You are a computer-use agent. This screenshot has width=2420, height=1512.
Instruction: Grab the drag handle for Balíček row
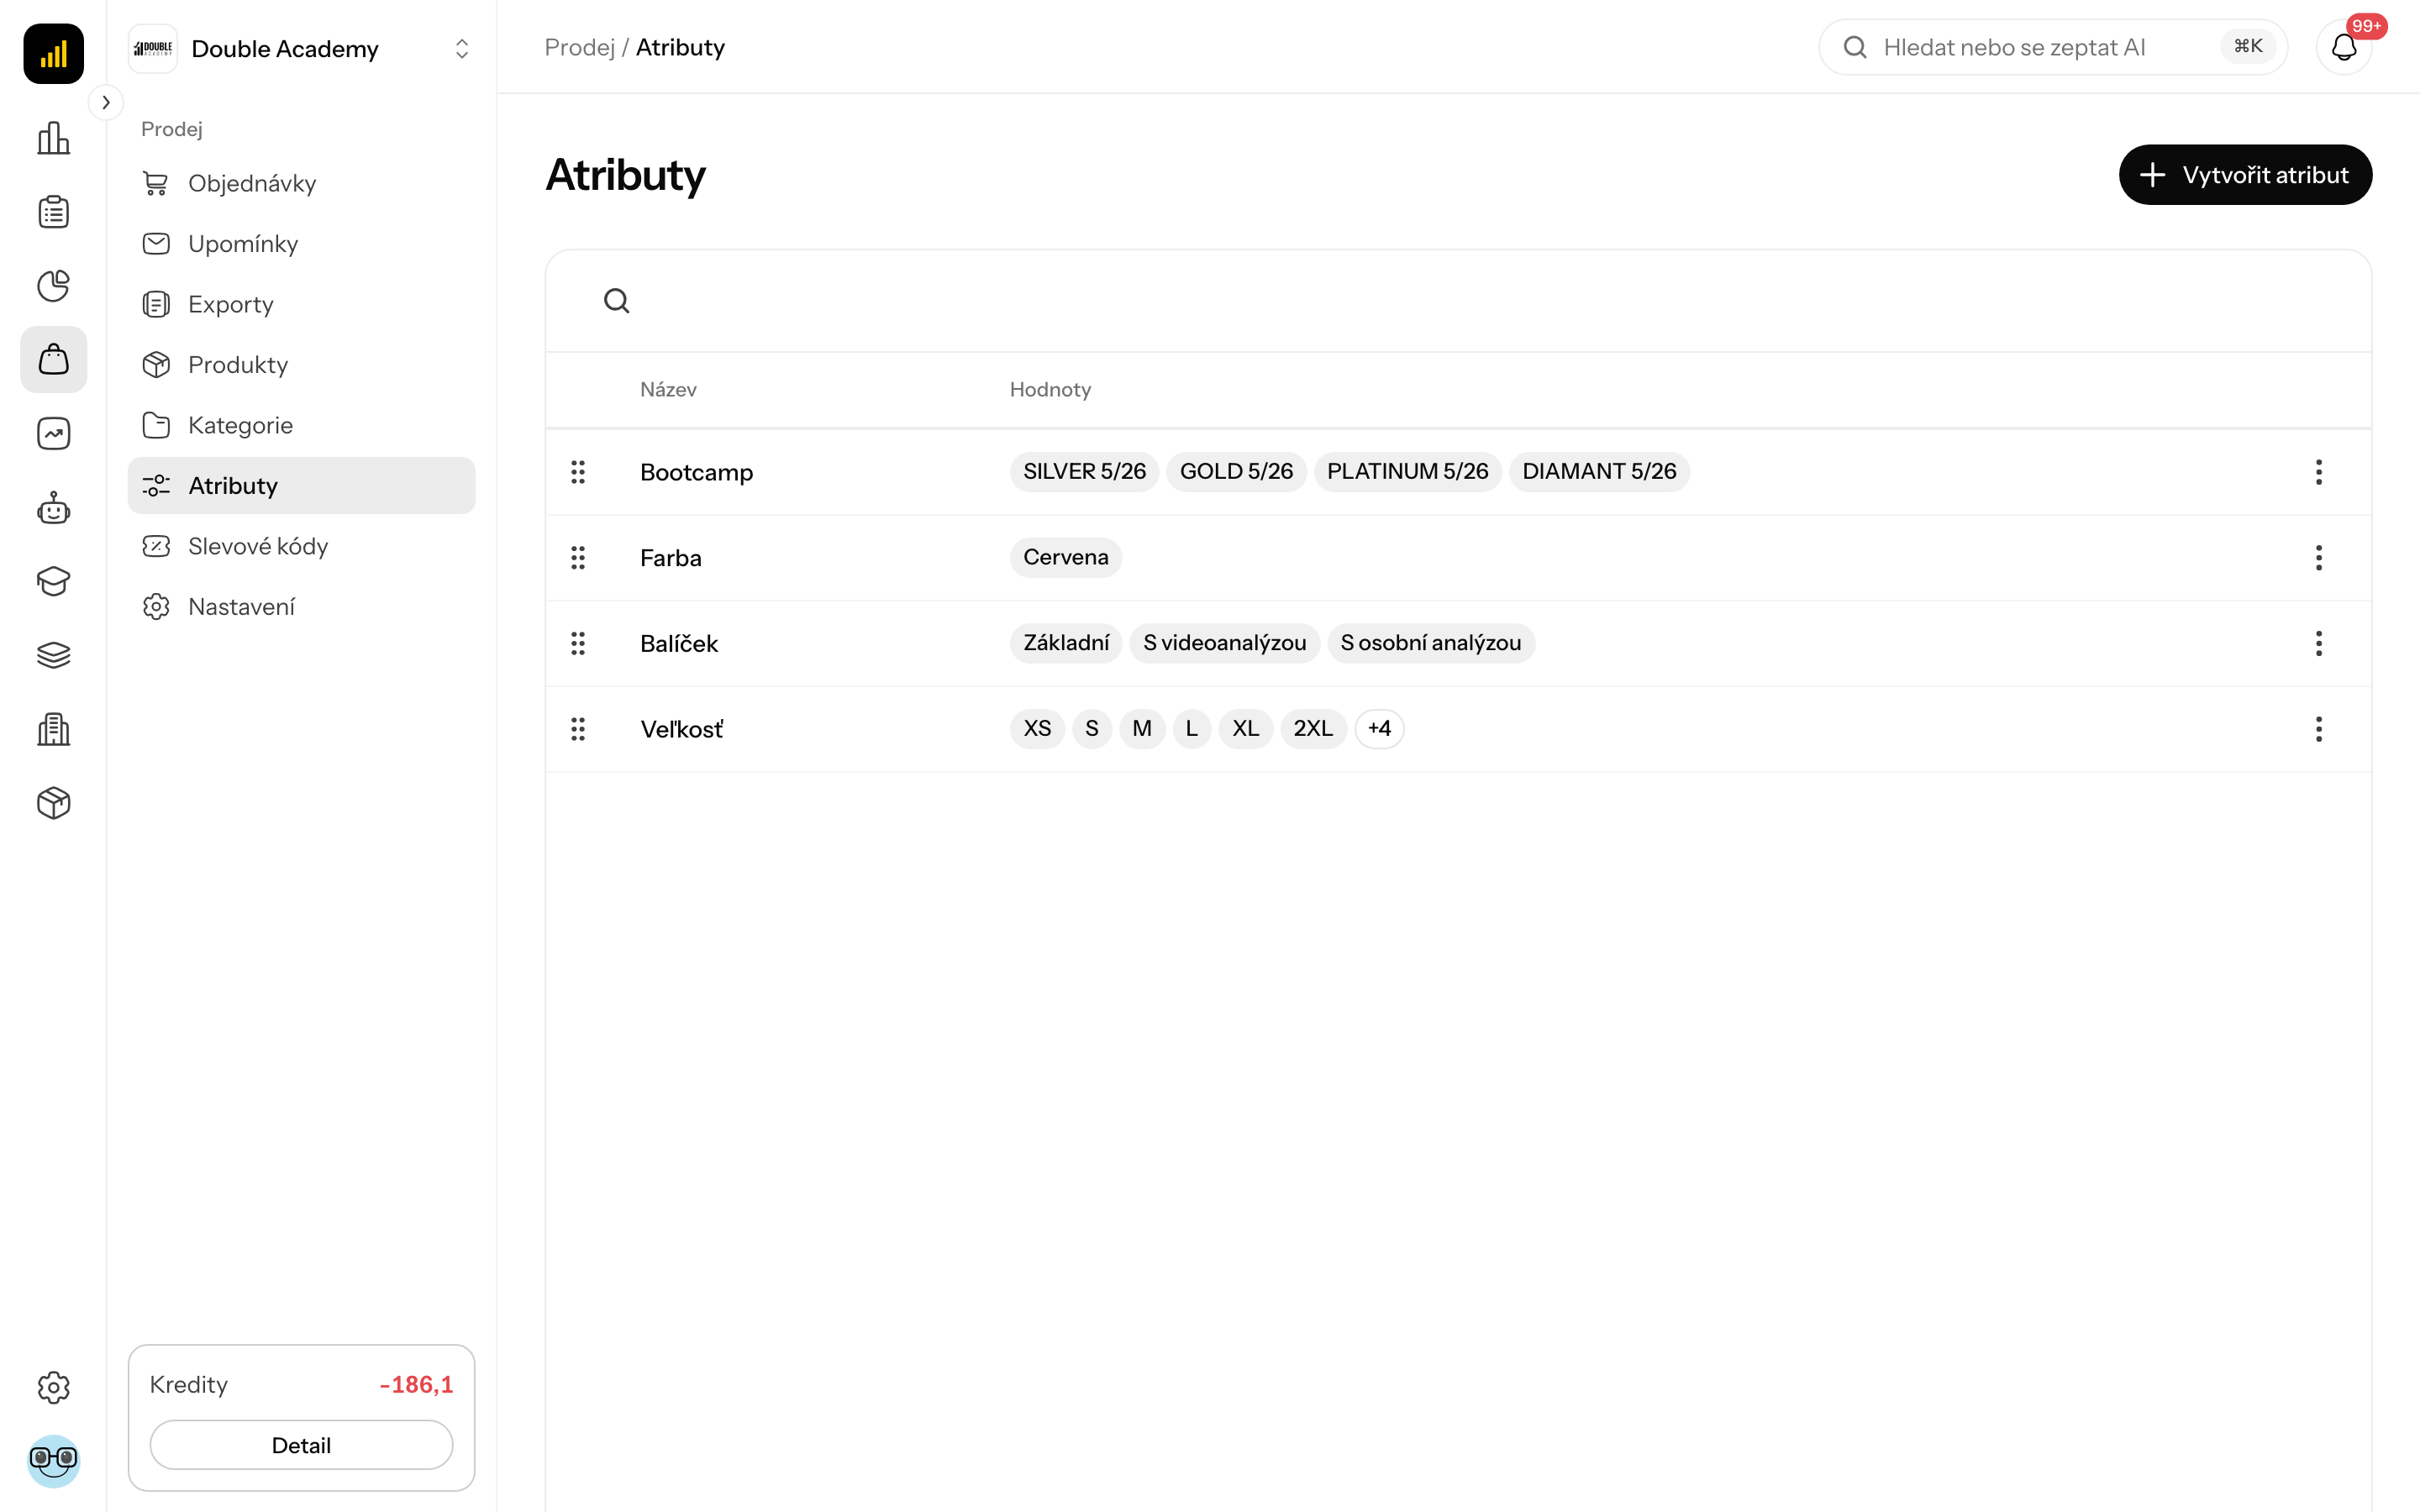click(578, 643)
